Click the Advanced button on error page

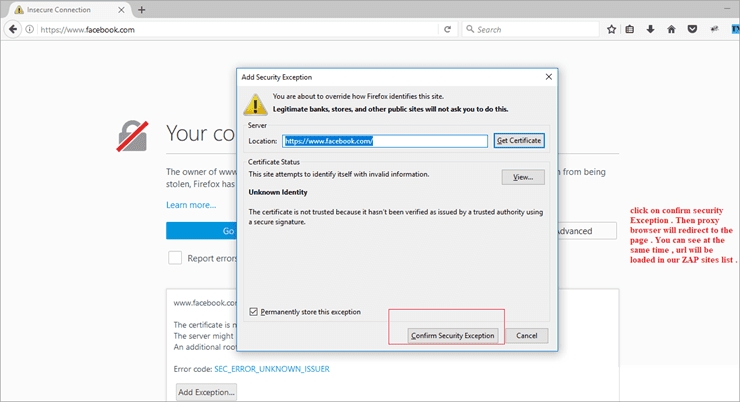587,231
